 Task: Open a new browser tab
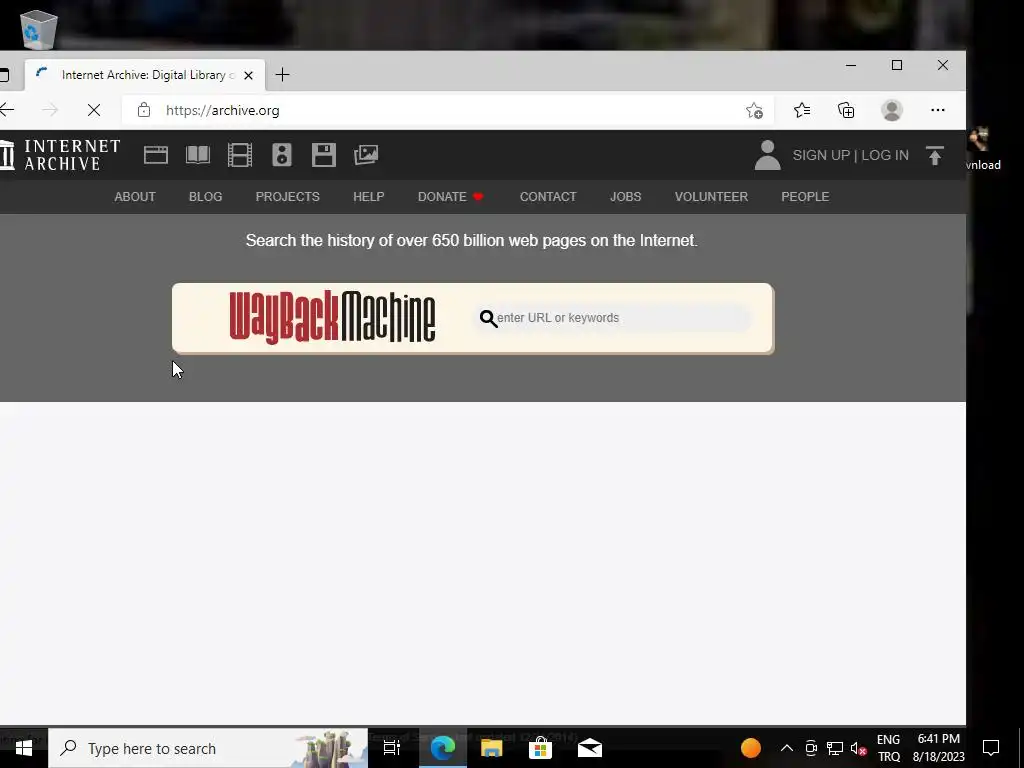pyautogui.click(x=282, y=75)
